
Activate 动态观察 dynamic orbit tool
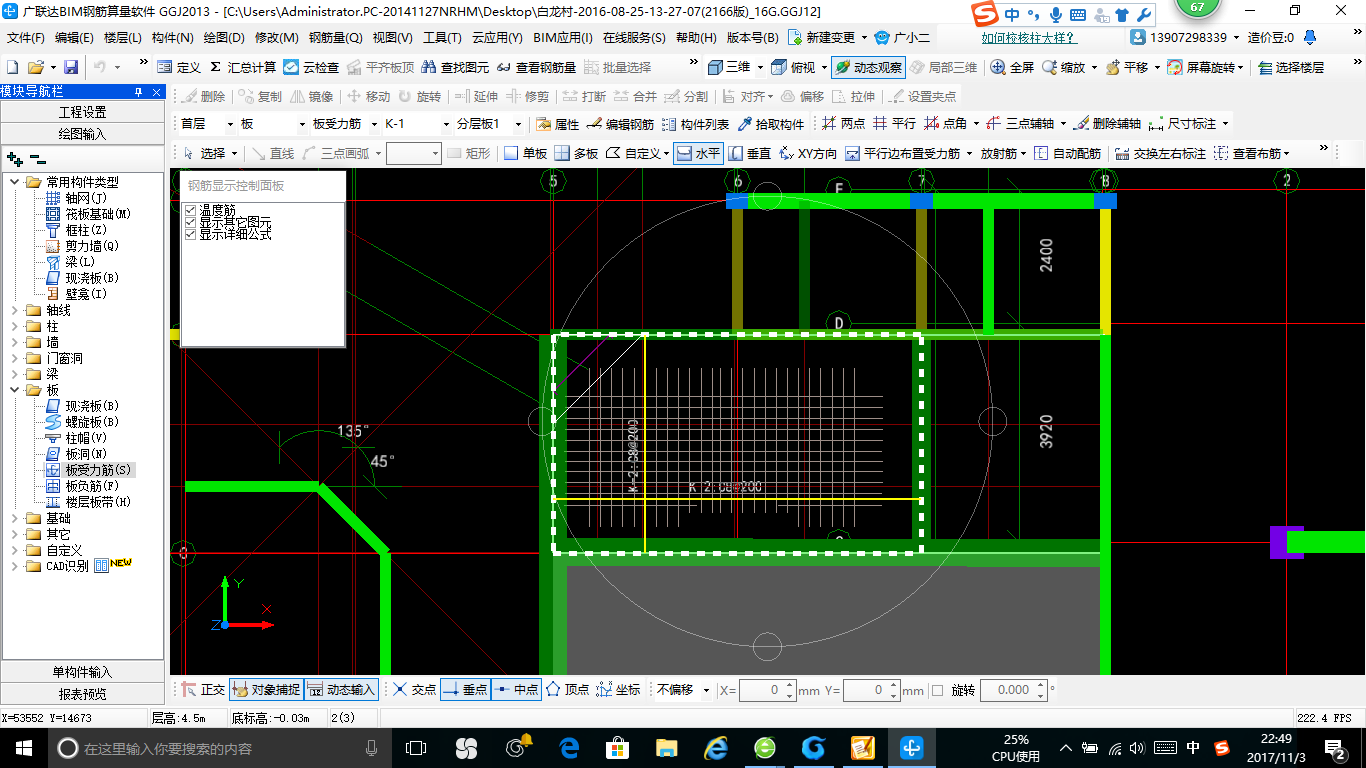868,67
